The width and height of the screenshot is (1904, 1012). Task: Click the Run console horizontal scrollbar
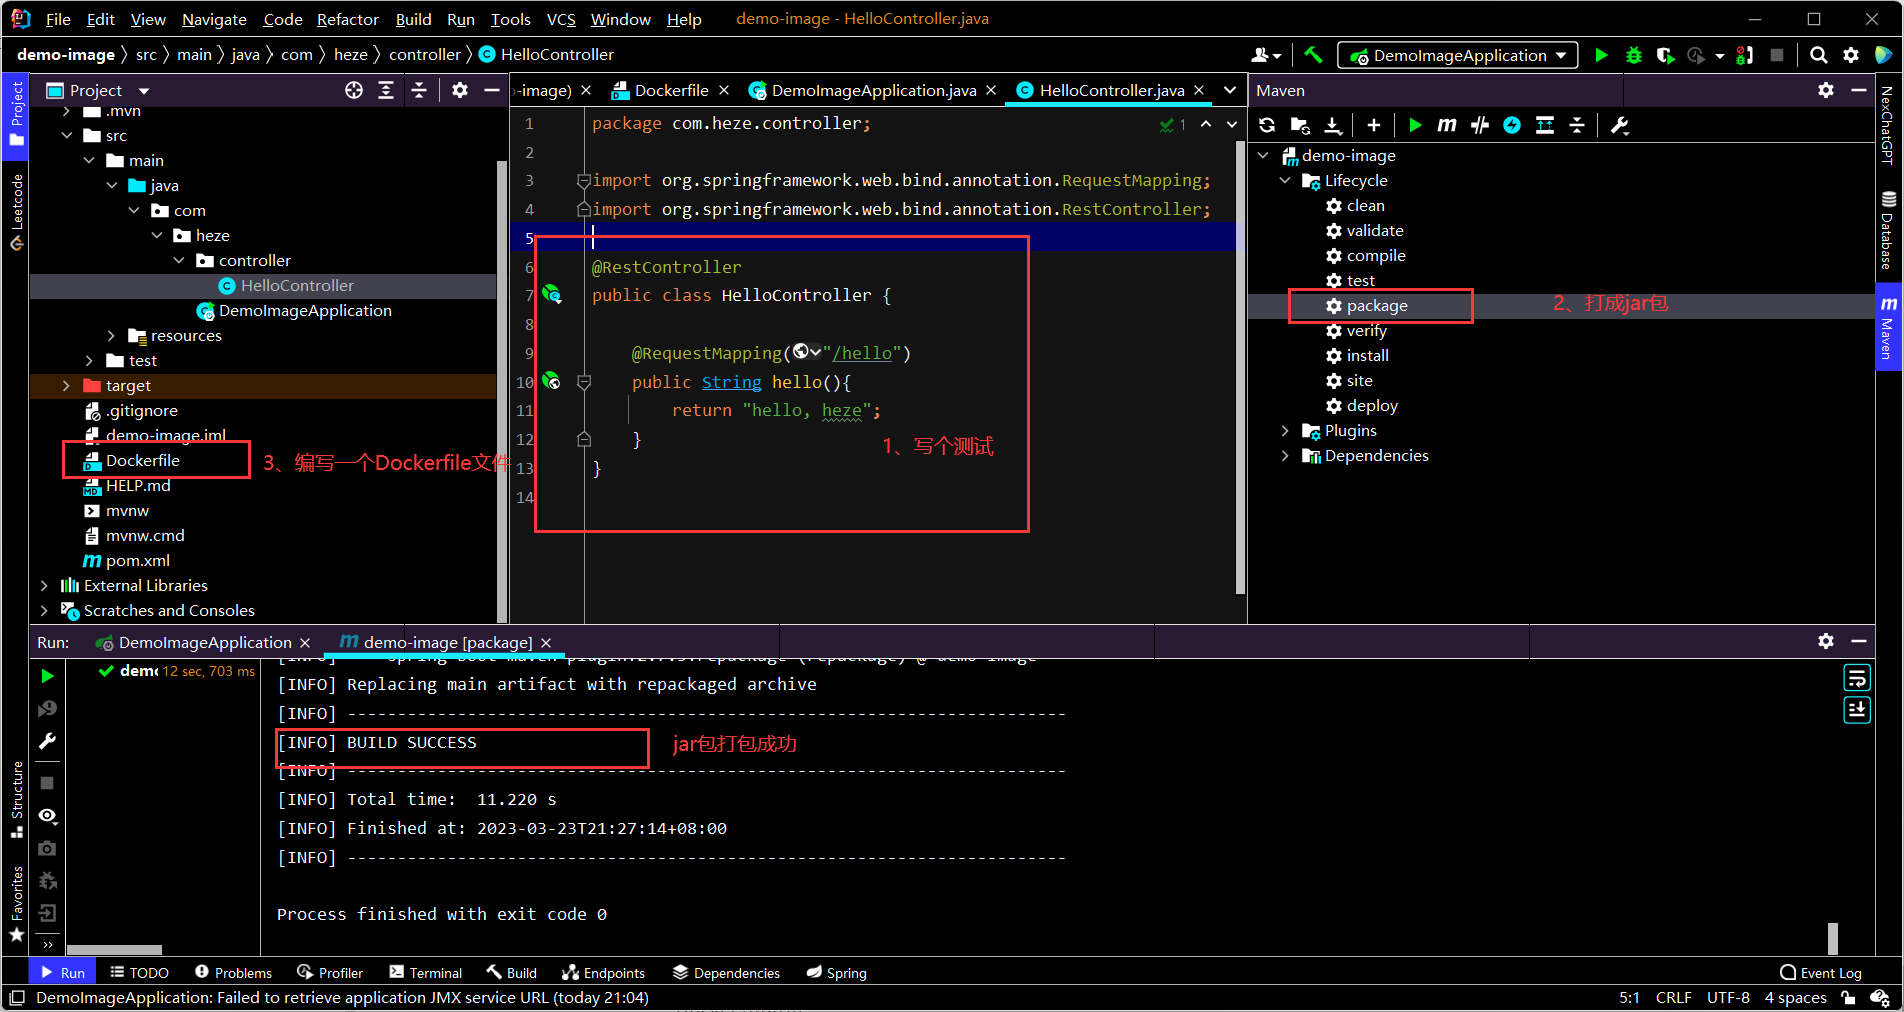click(x=114, y=949)
